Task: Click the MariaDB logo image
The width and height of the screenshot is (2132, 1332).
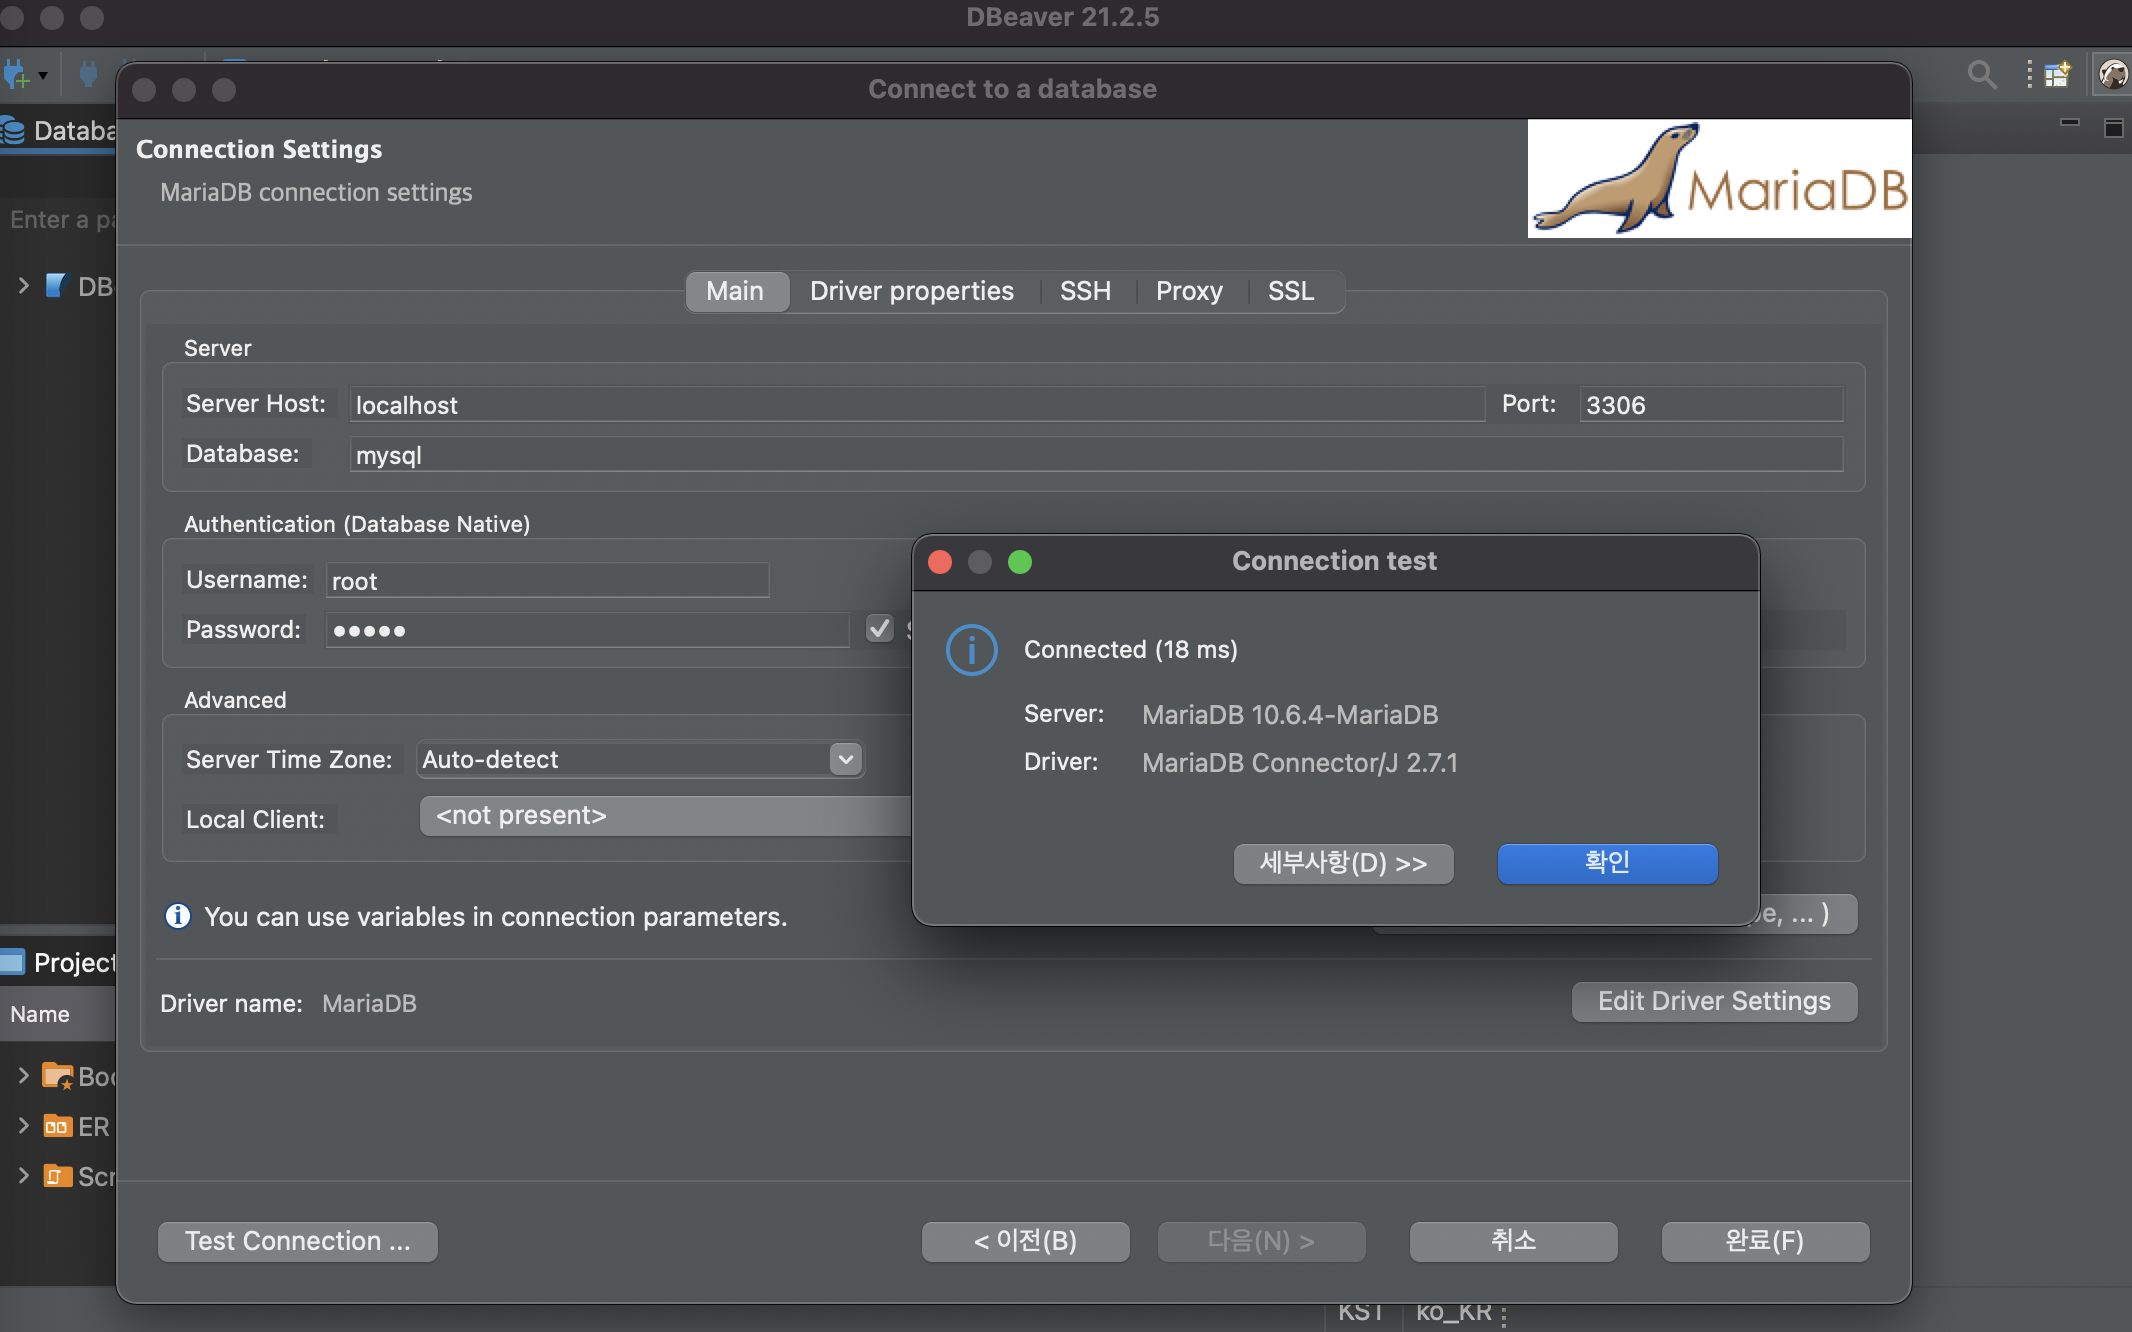Action: [1720, 179]
